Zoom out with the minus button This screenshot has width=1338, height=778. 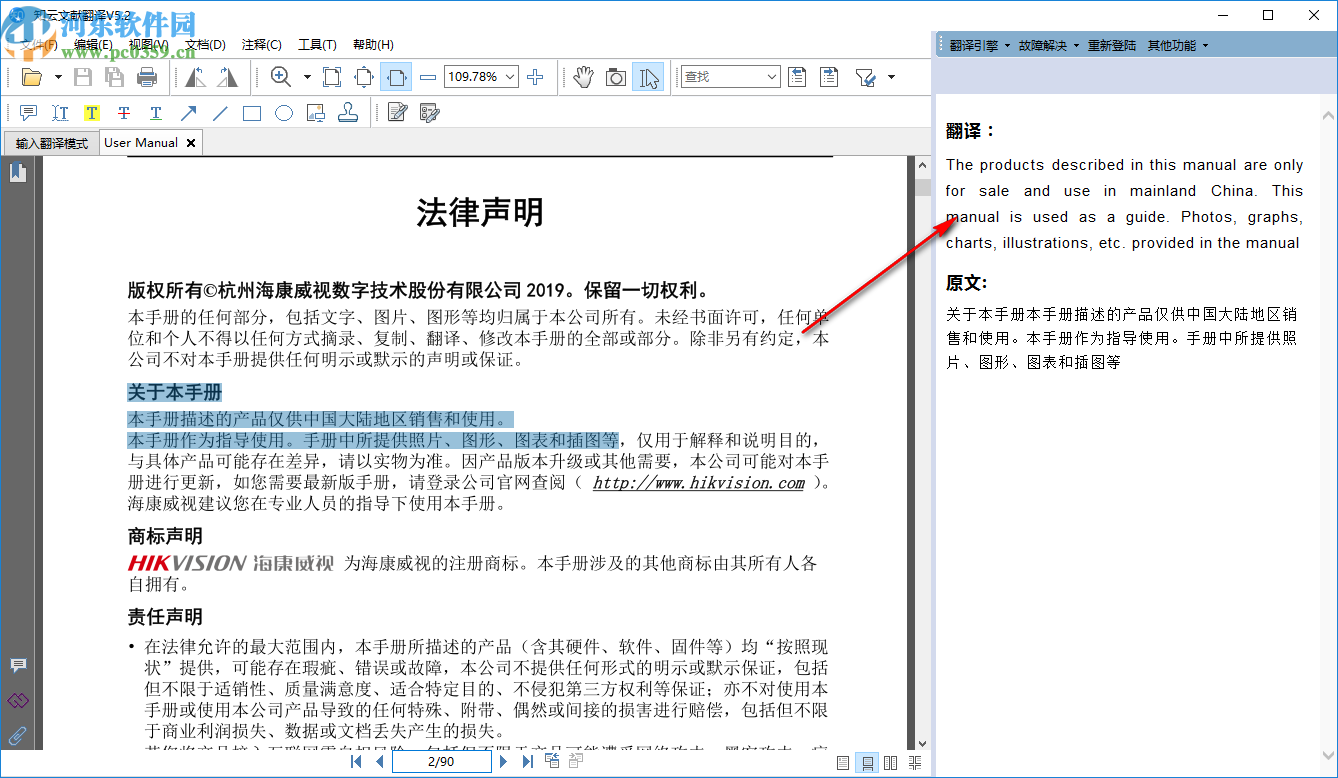point(428,77)
